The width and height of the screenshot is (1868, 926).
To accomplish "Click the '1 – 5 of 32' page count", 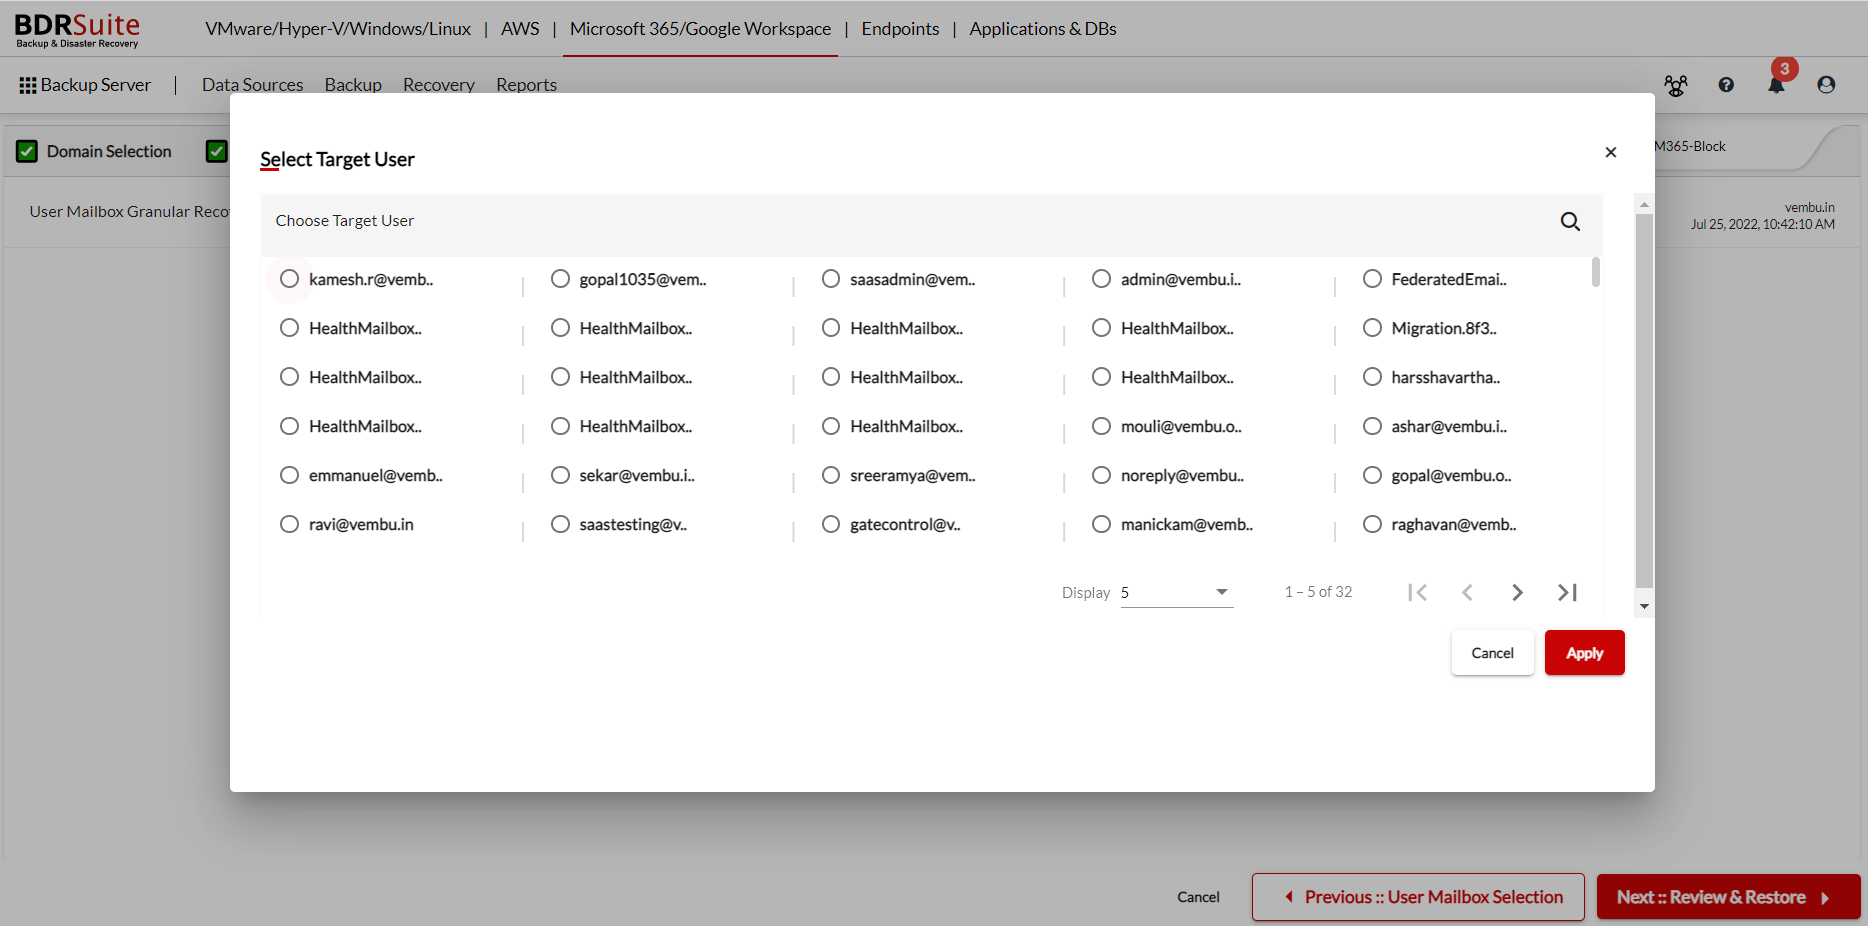I will pos(1318,592).
